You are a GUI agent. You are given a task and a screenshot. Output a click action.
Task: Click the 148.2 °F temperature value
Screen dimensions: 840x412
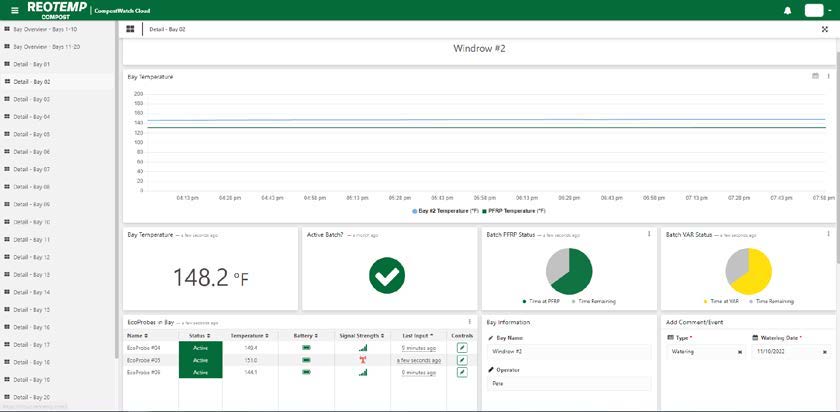[211, 278]
